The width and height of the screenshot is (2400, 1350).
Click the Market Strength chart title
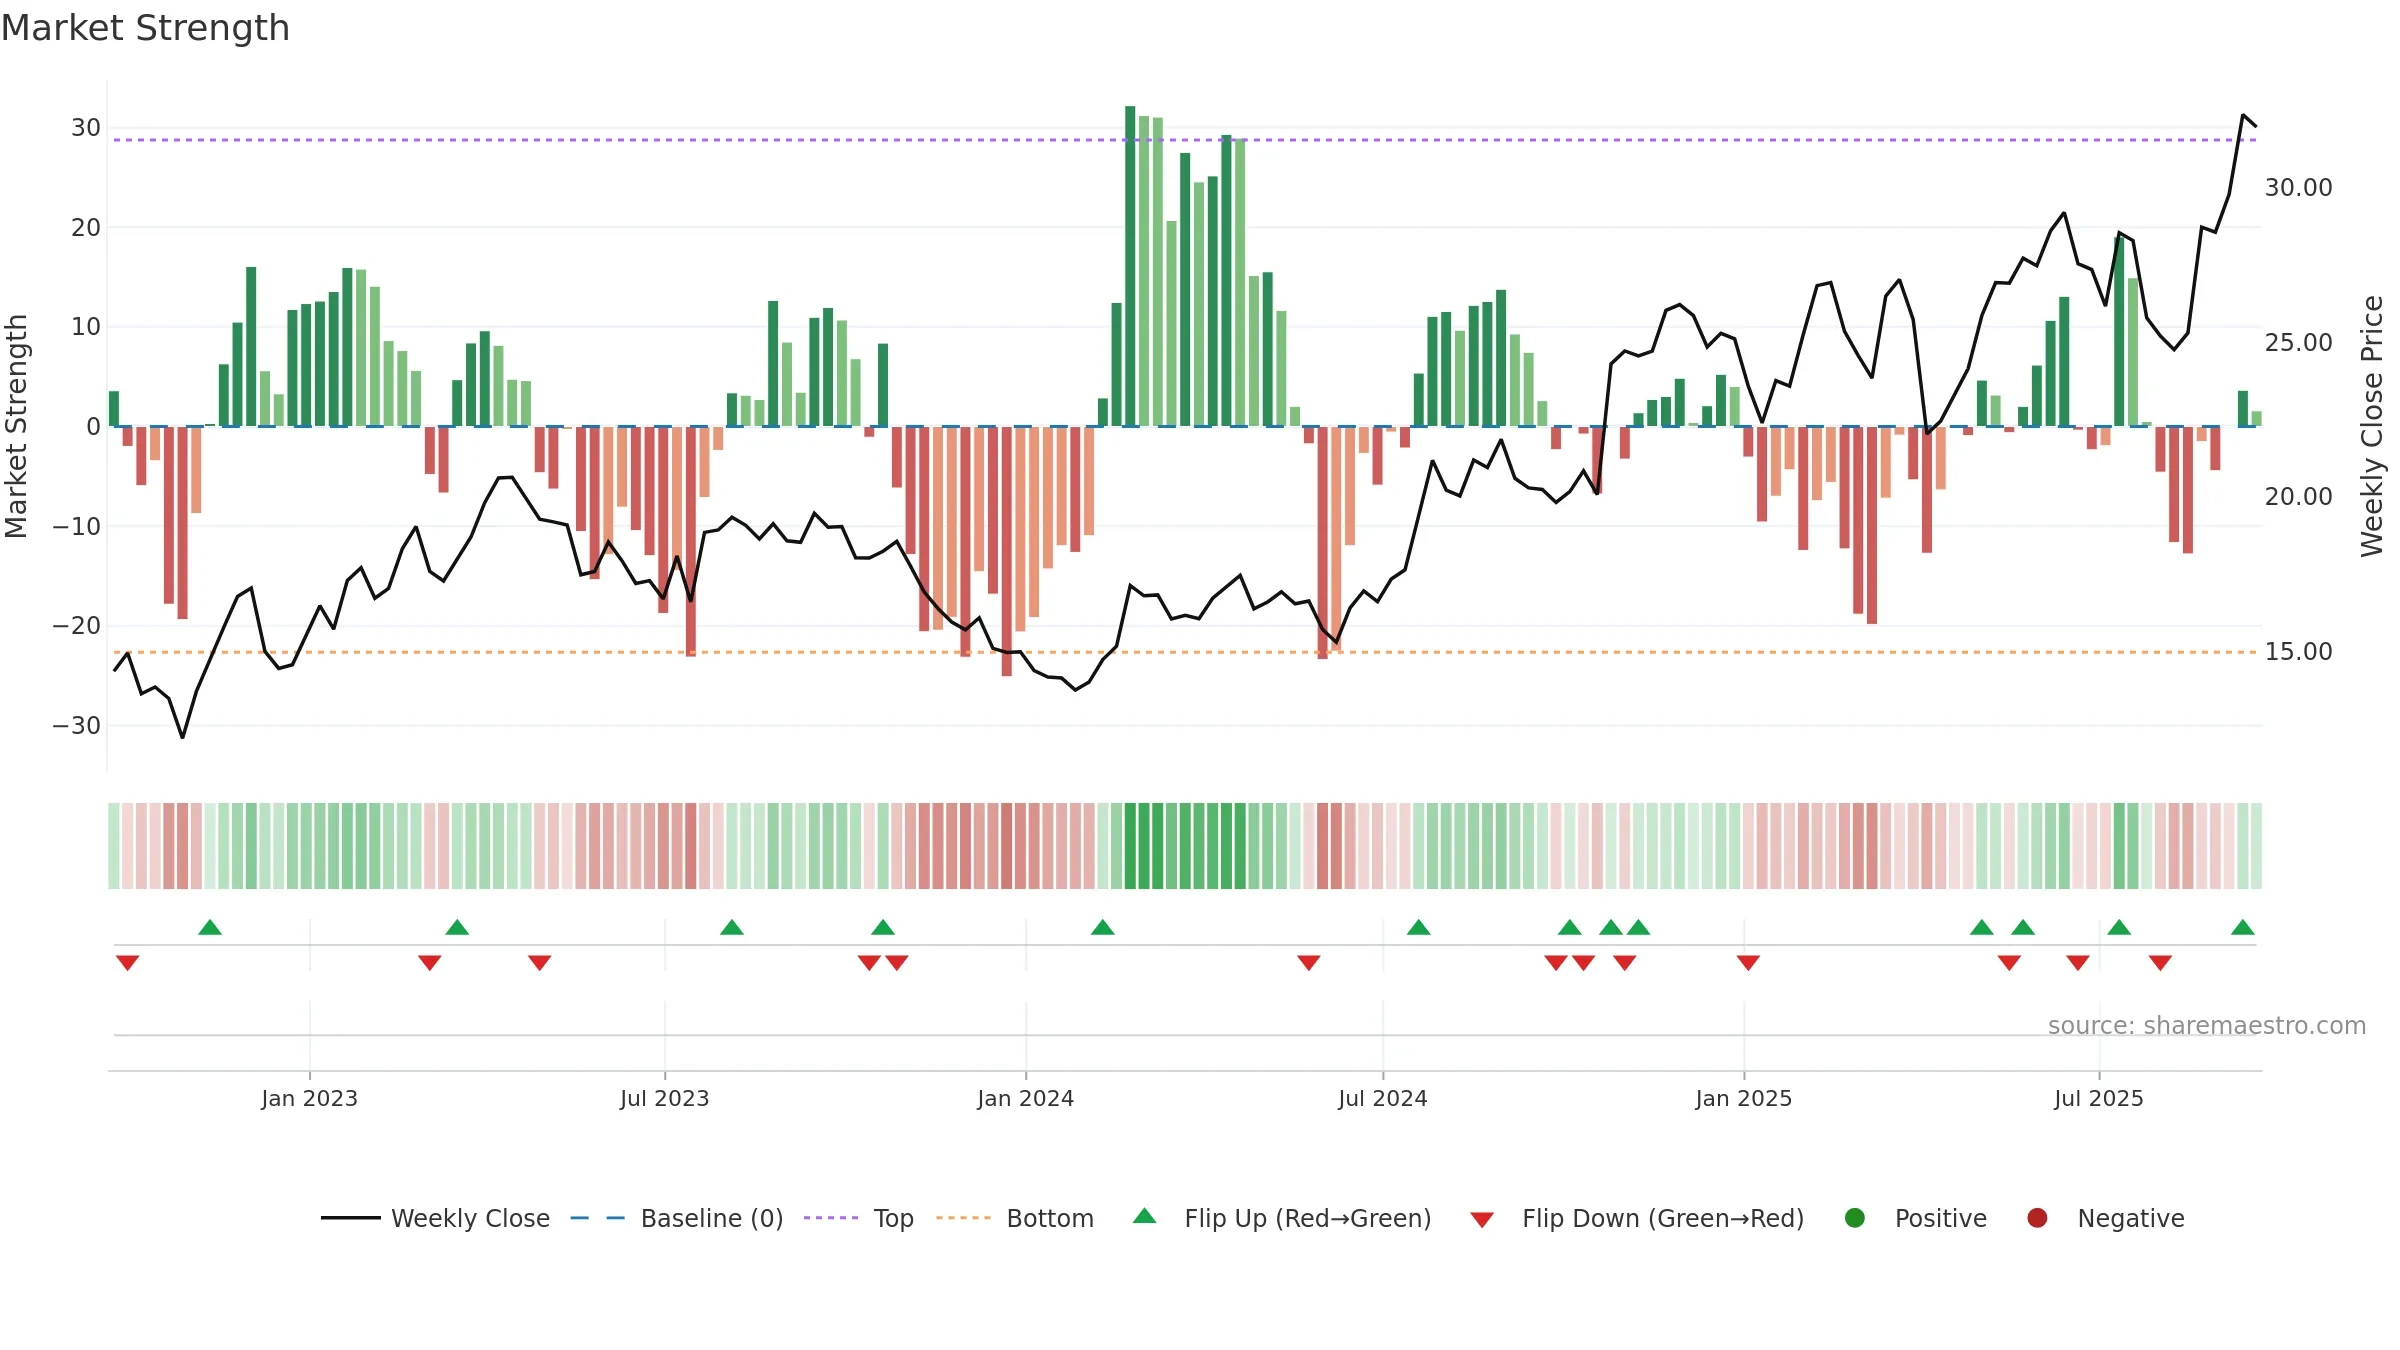click(x=145, y=28)
